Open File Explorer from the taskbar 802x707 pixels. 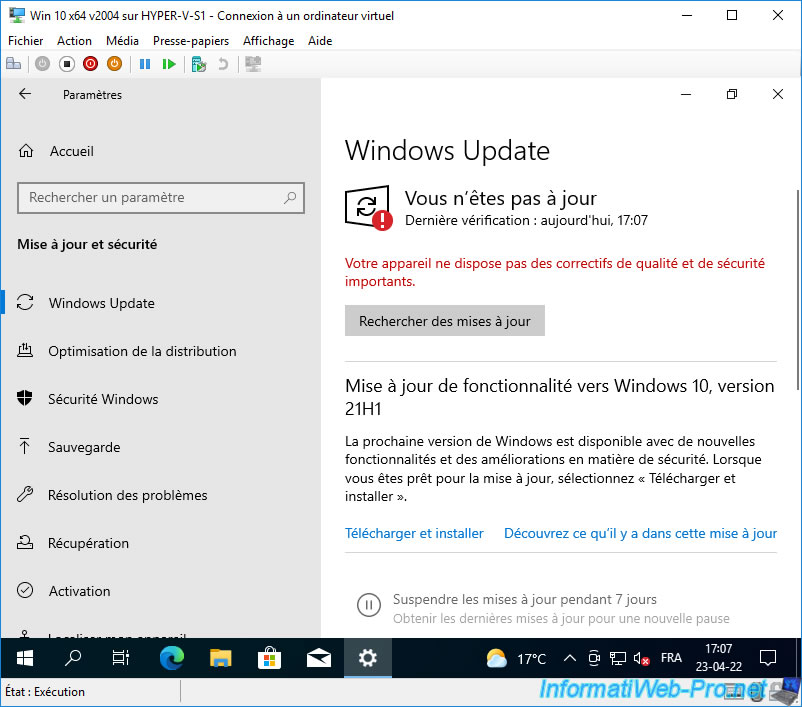(221, 658)
